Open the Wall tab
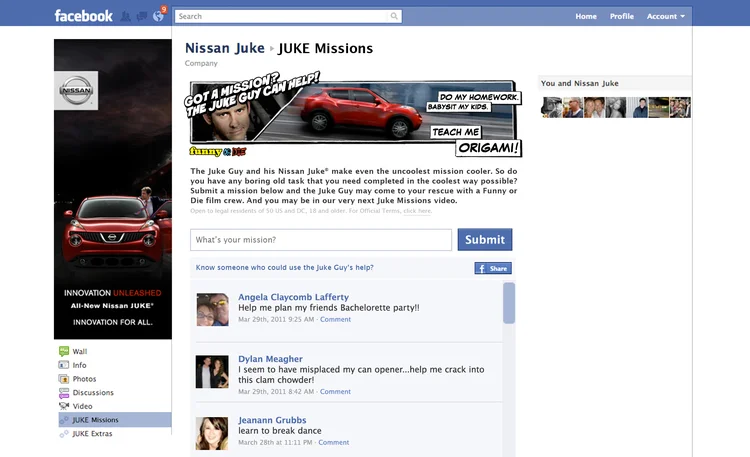750x457 pixels. 80,351
